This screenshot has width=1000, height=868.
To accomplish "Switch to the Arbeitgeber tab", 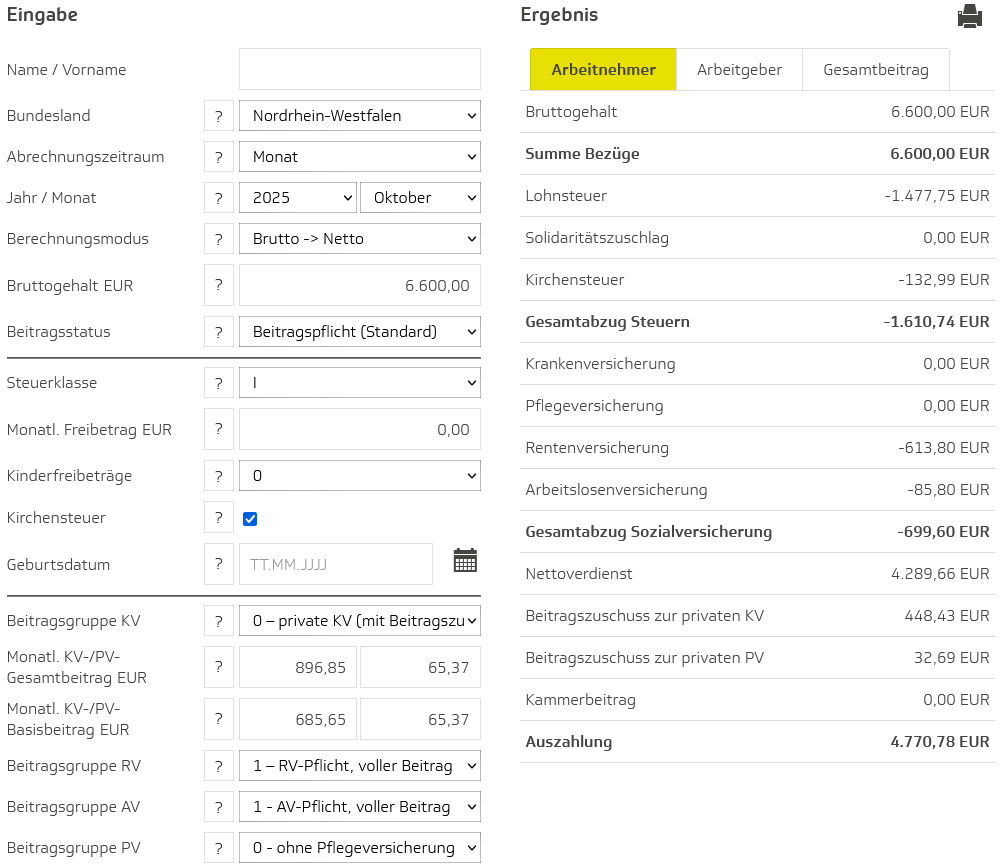I will click(x=739, y=70).
